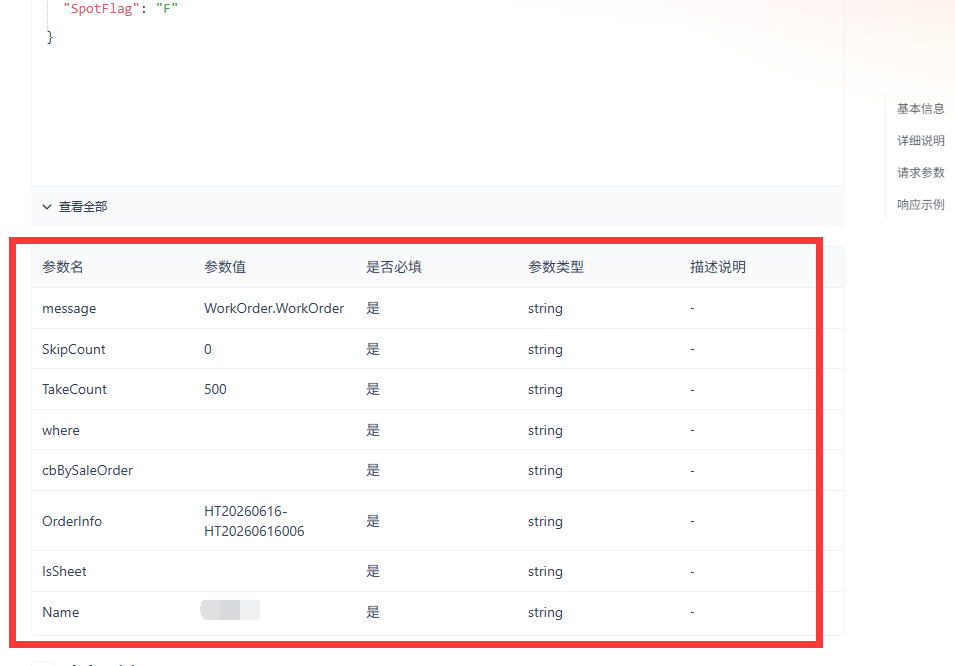The image size is (955, 666).
Task: Click the TakeCount parameter name
Action: 74,389
